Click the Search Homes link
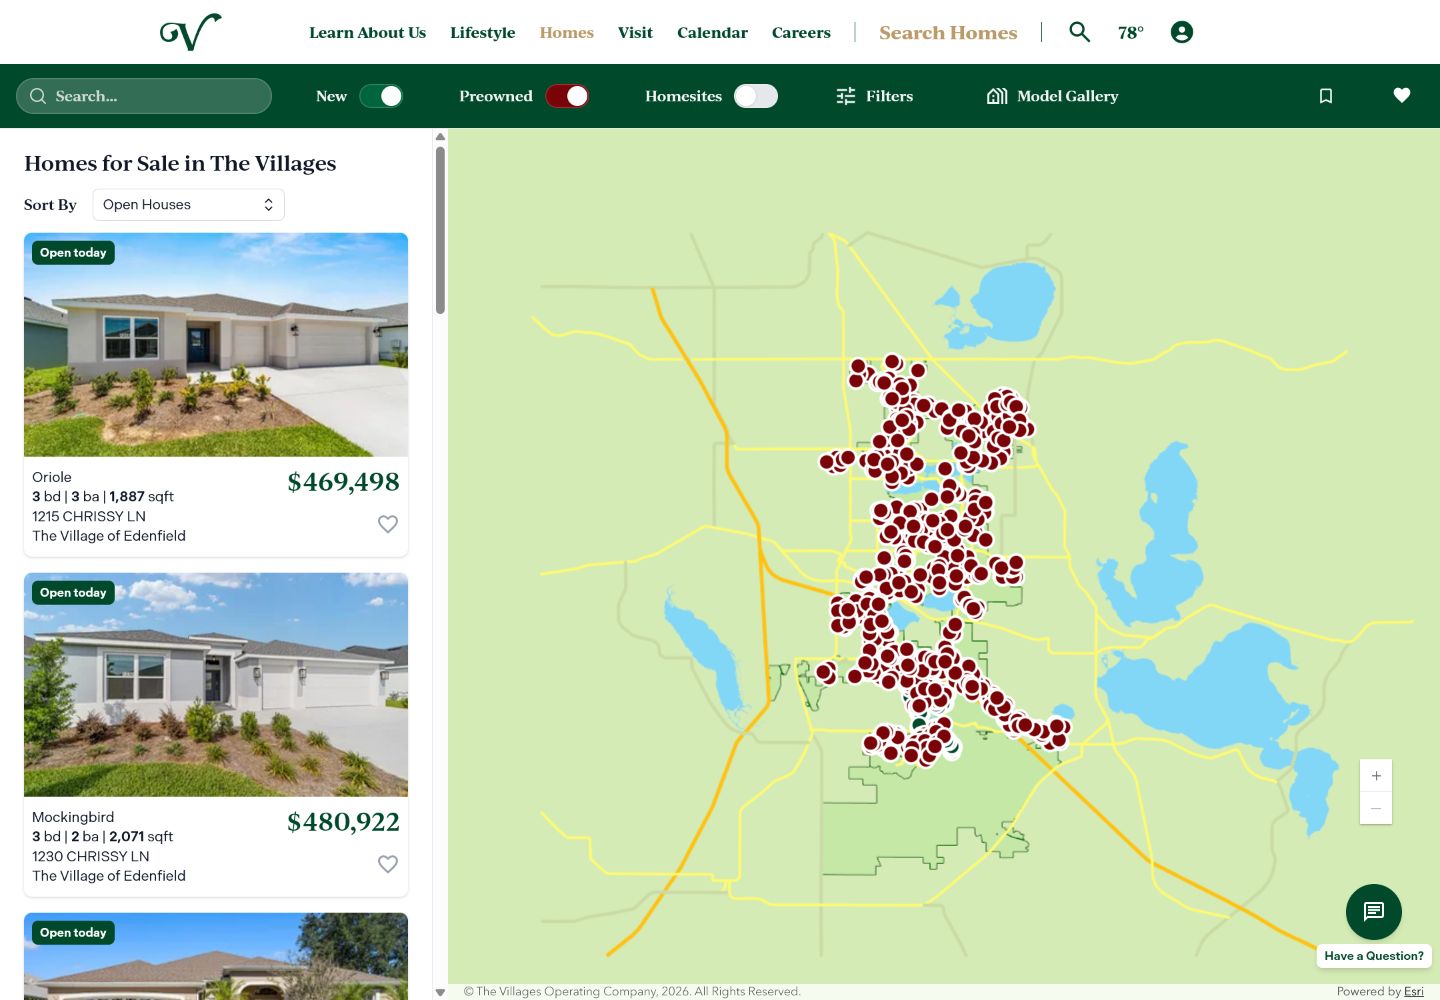1440x1000 pixels. (948, 33)
